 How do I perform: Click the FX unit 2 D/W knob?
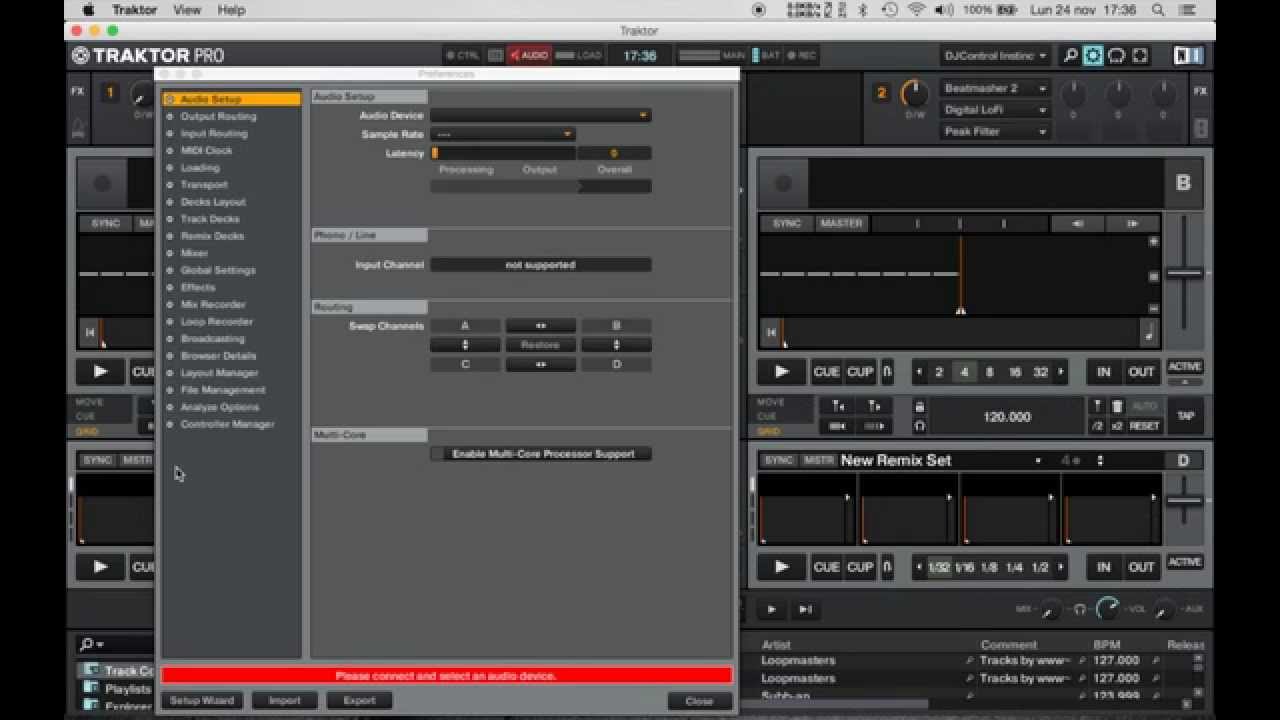(x=915, y=94)
